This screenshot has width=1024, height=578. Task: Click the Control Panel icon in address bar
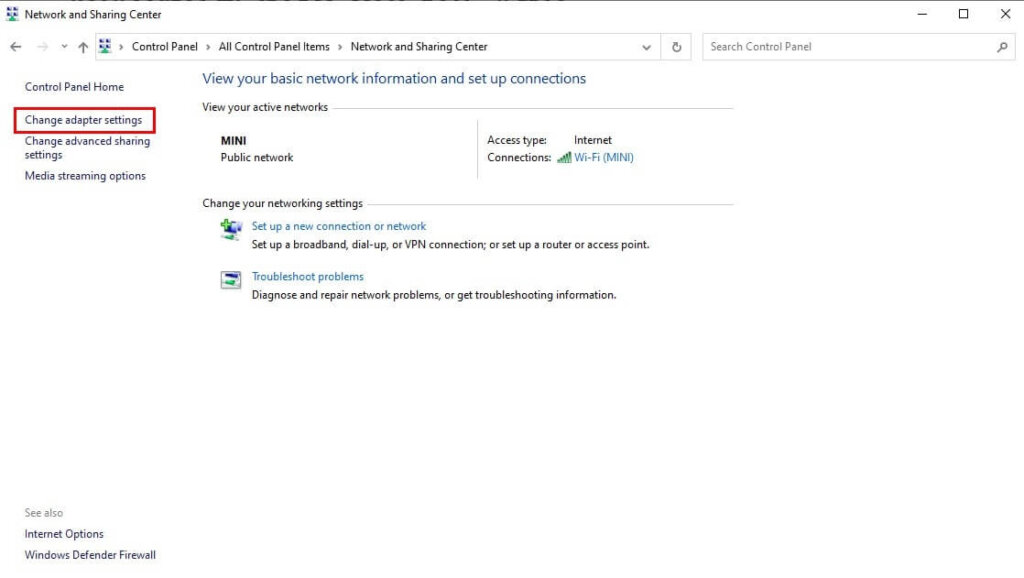(x=105, y=46)
